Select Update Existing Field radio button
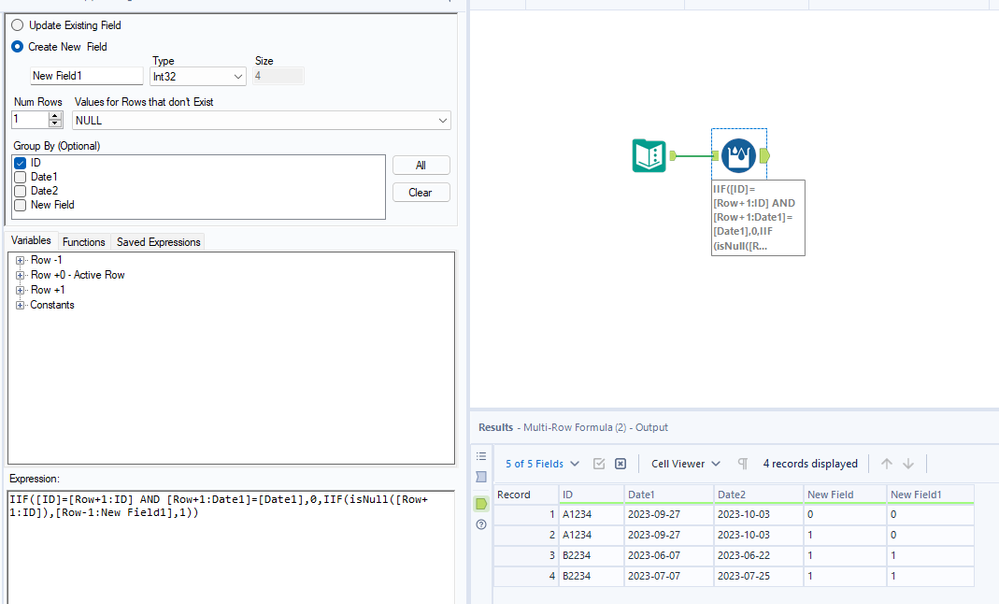Screen dimensions: 999x604 [x=17, y=25]
